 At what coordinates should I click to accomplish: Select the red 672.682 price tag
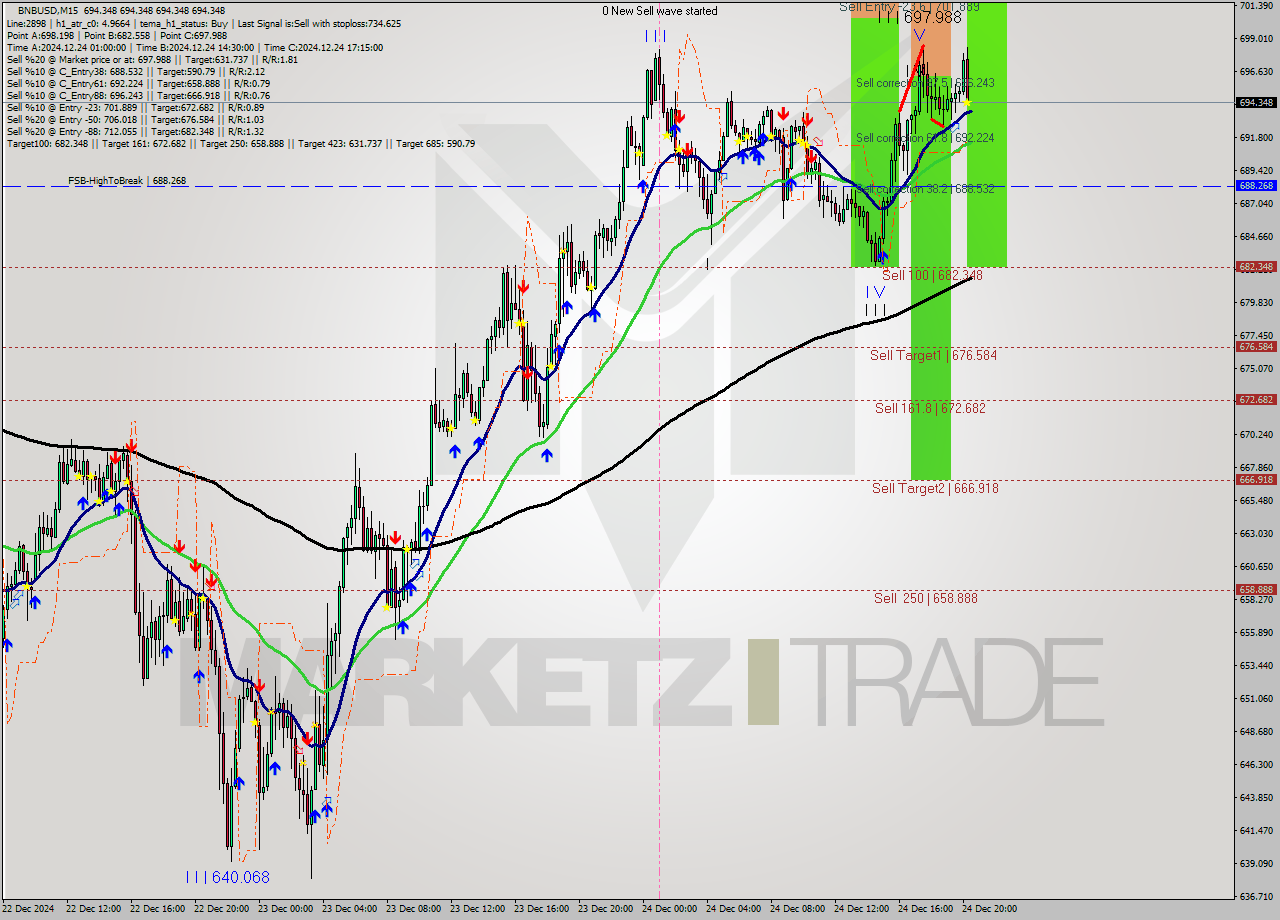click(1256, 400)
